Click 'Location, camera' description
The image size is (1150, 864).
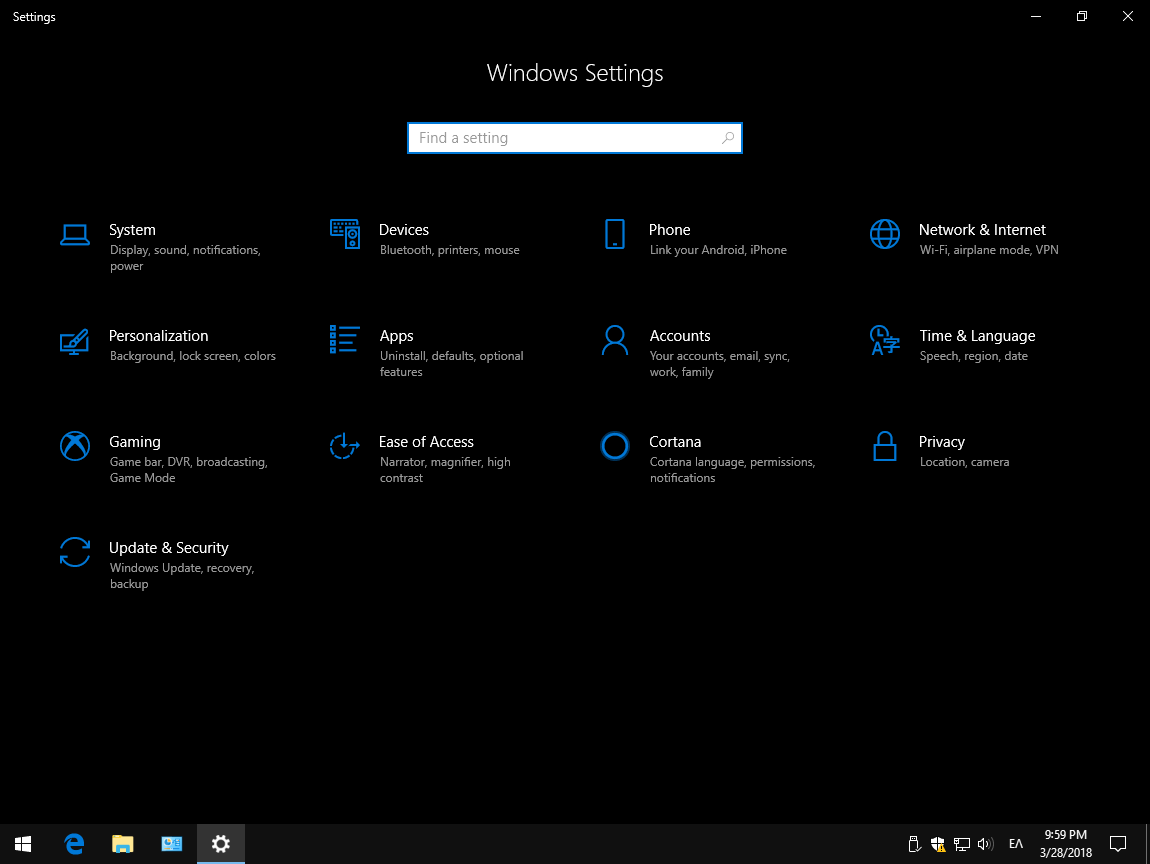point(964,462)
